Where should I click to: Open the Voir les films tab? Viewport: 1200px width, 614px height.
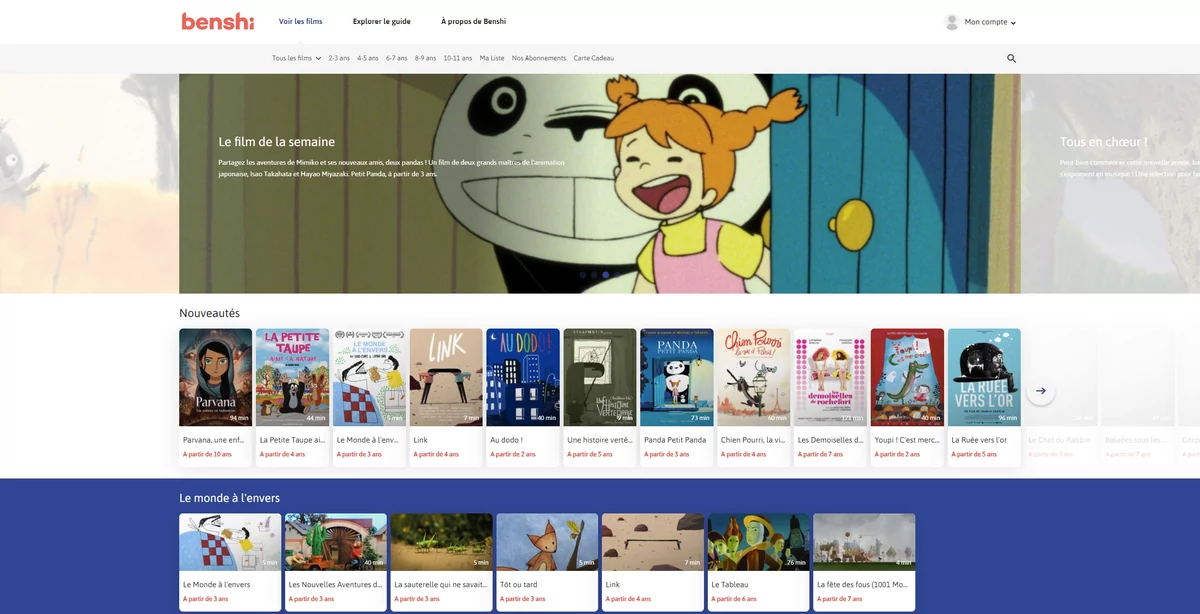(x=300, y=21)
